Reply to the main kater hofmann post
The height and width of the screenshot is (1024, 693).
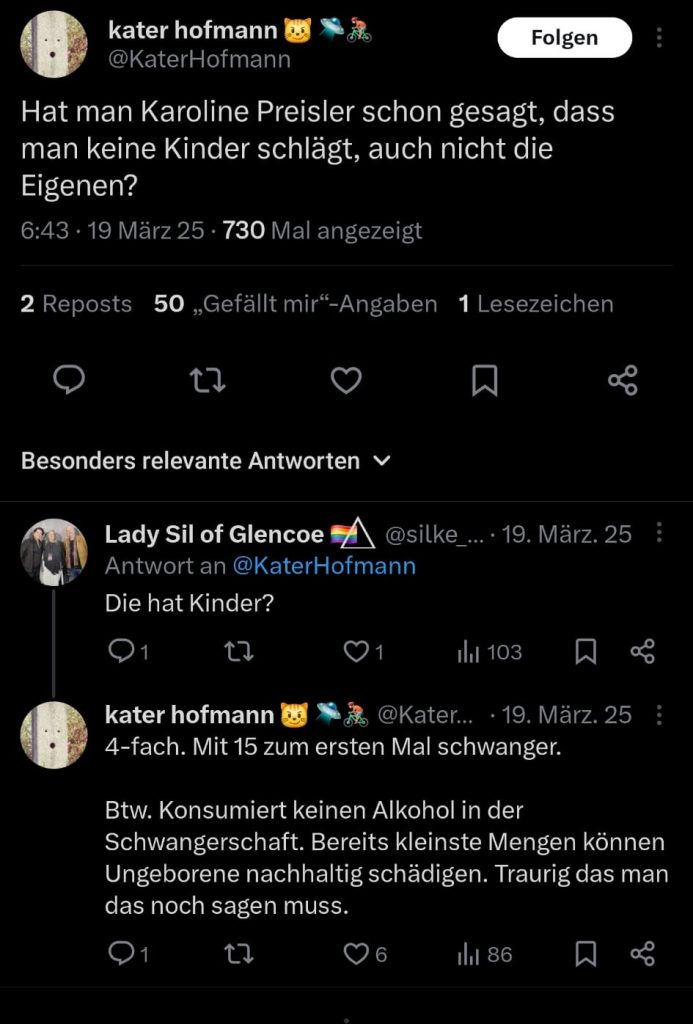69,380
